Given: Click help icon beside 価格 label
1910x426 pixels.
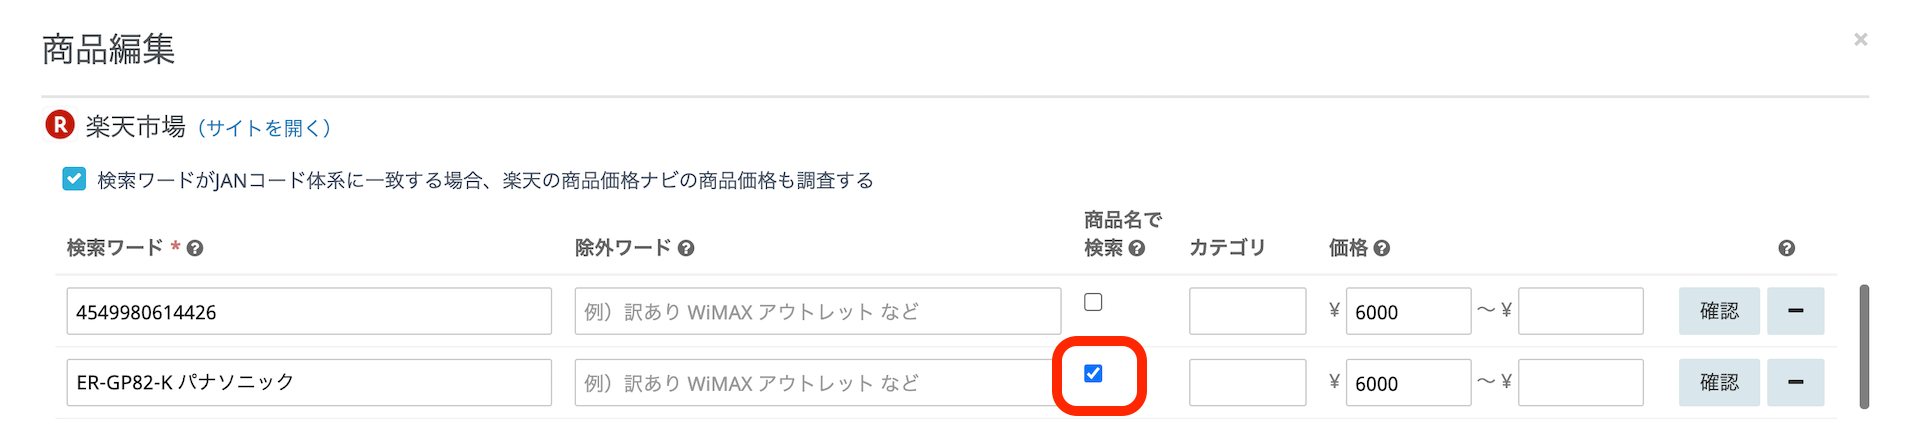Looking at the screenshot, I should coord(1382,249).
